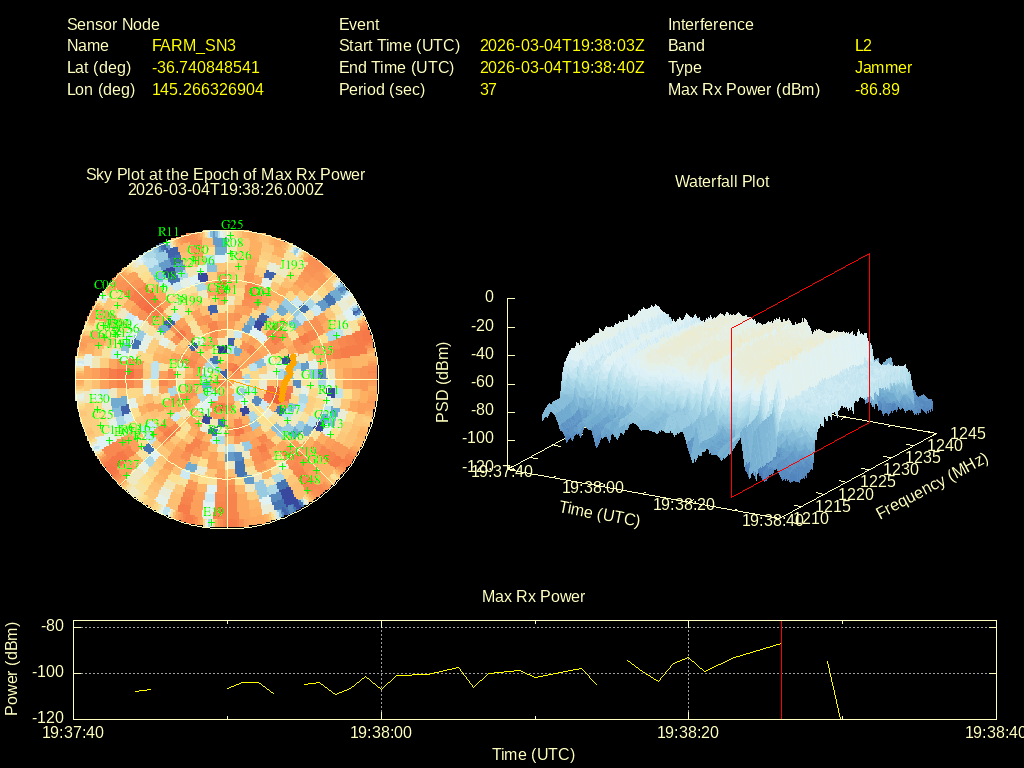Click the vertical cursor line in Max Rx Power chart

coord(781,672)
